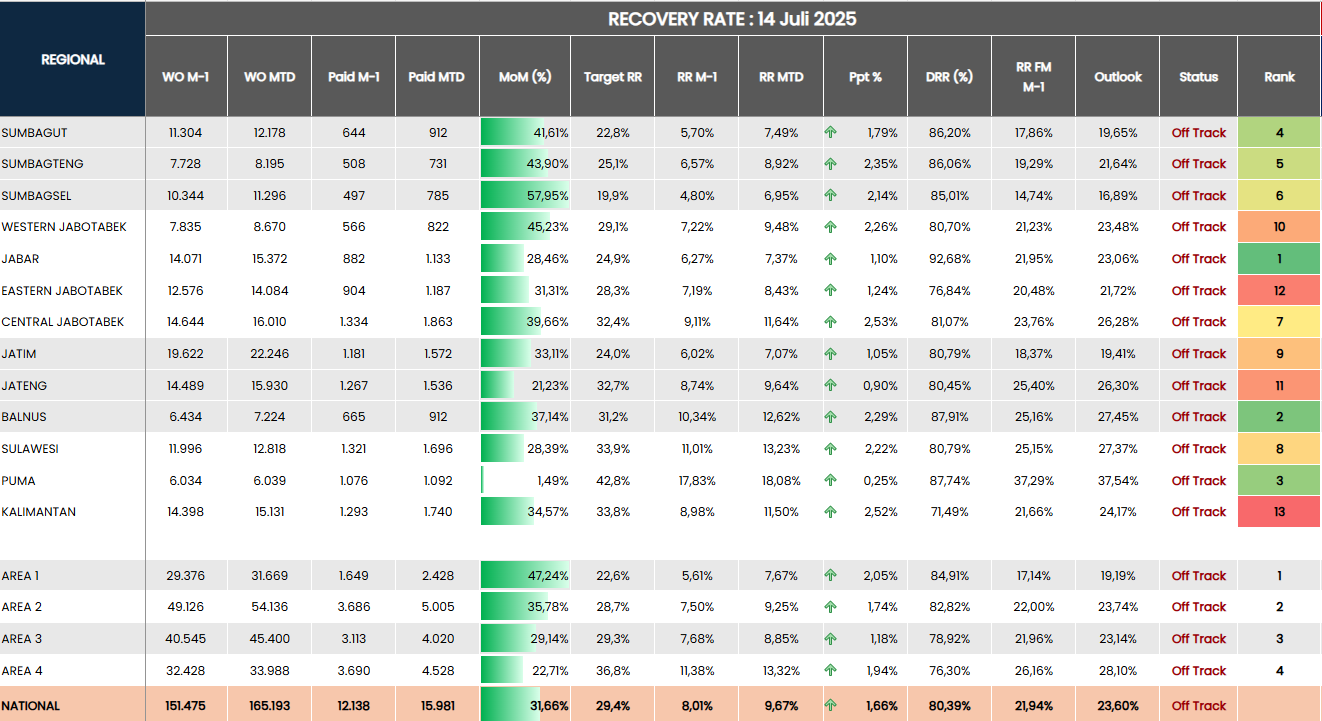Click the NATIONAL row green up arrow
This screenshot has height=721, width=1322.
(830, 706)
